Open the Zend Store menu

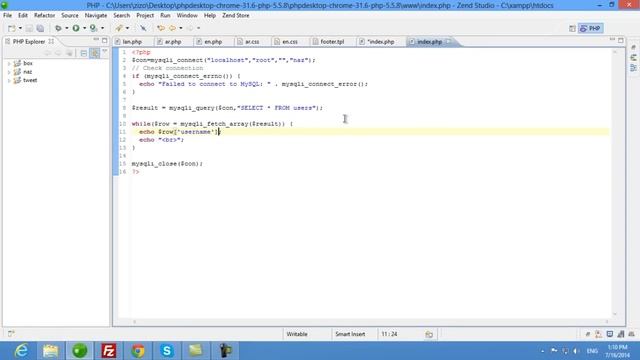click(x=236, y=15)
